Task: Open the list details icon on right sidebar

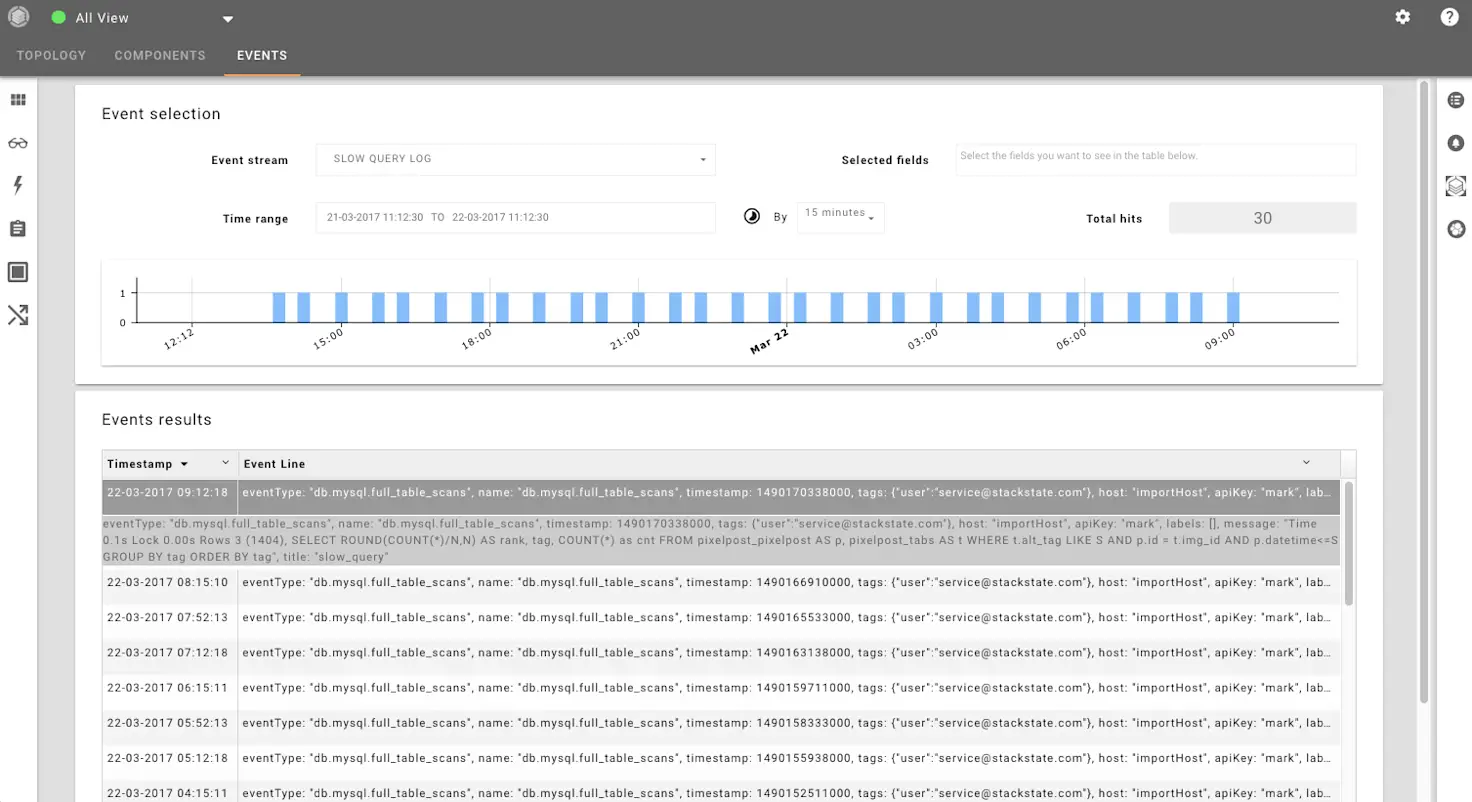Action: 1456,100
